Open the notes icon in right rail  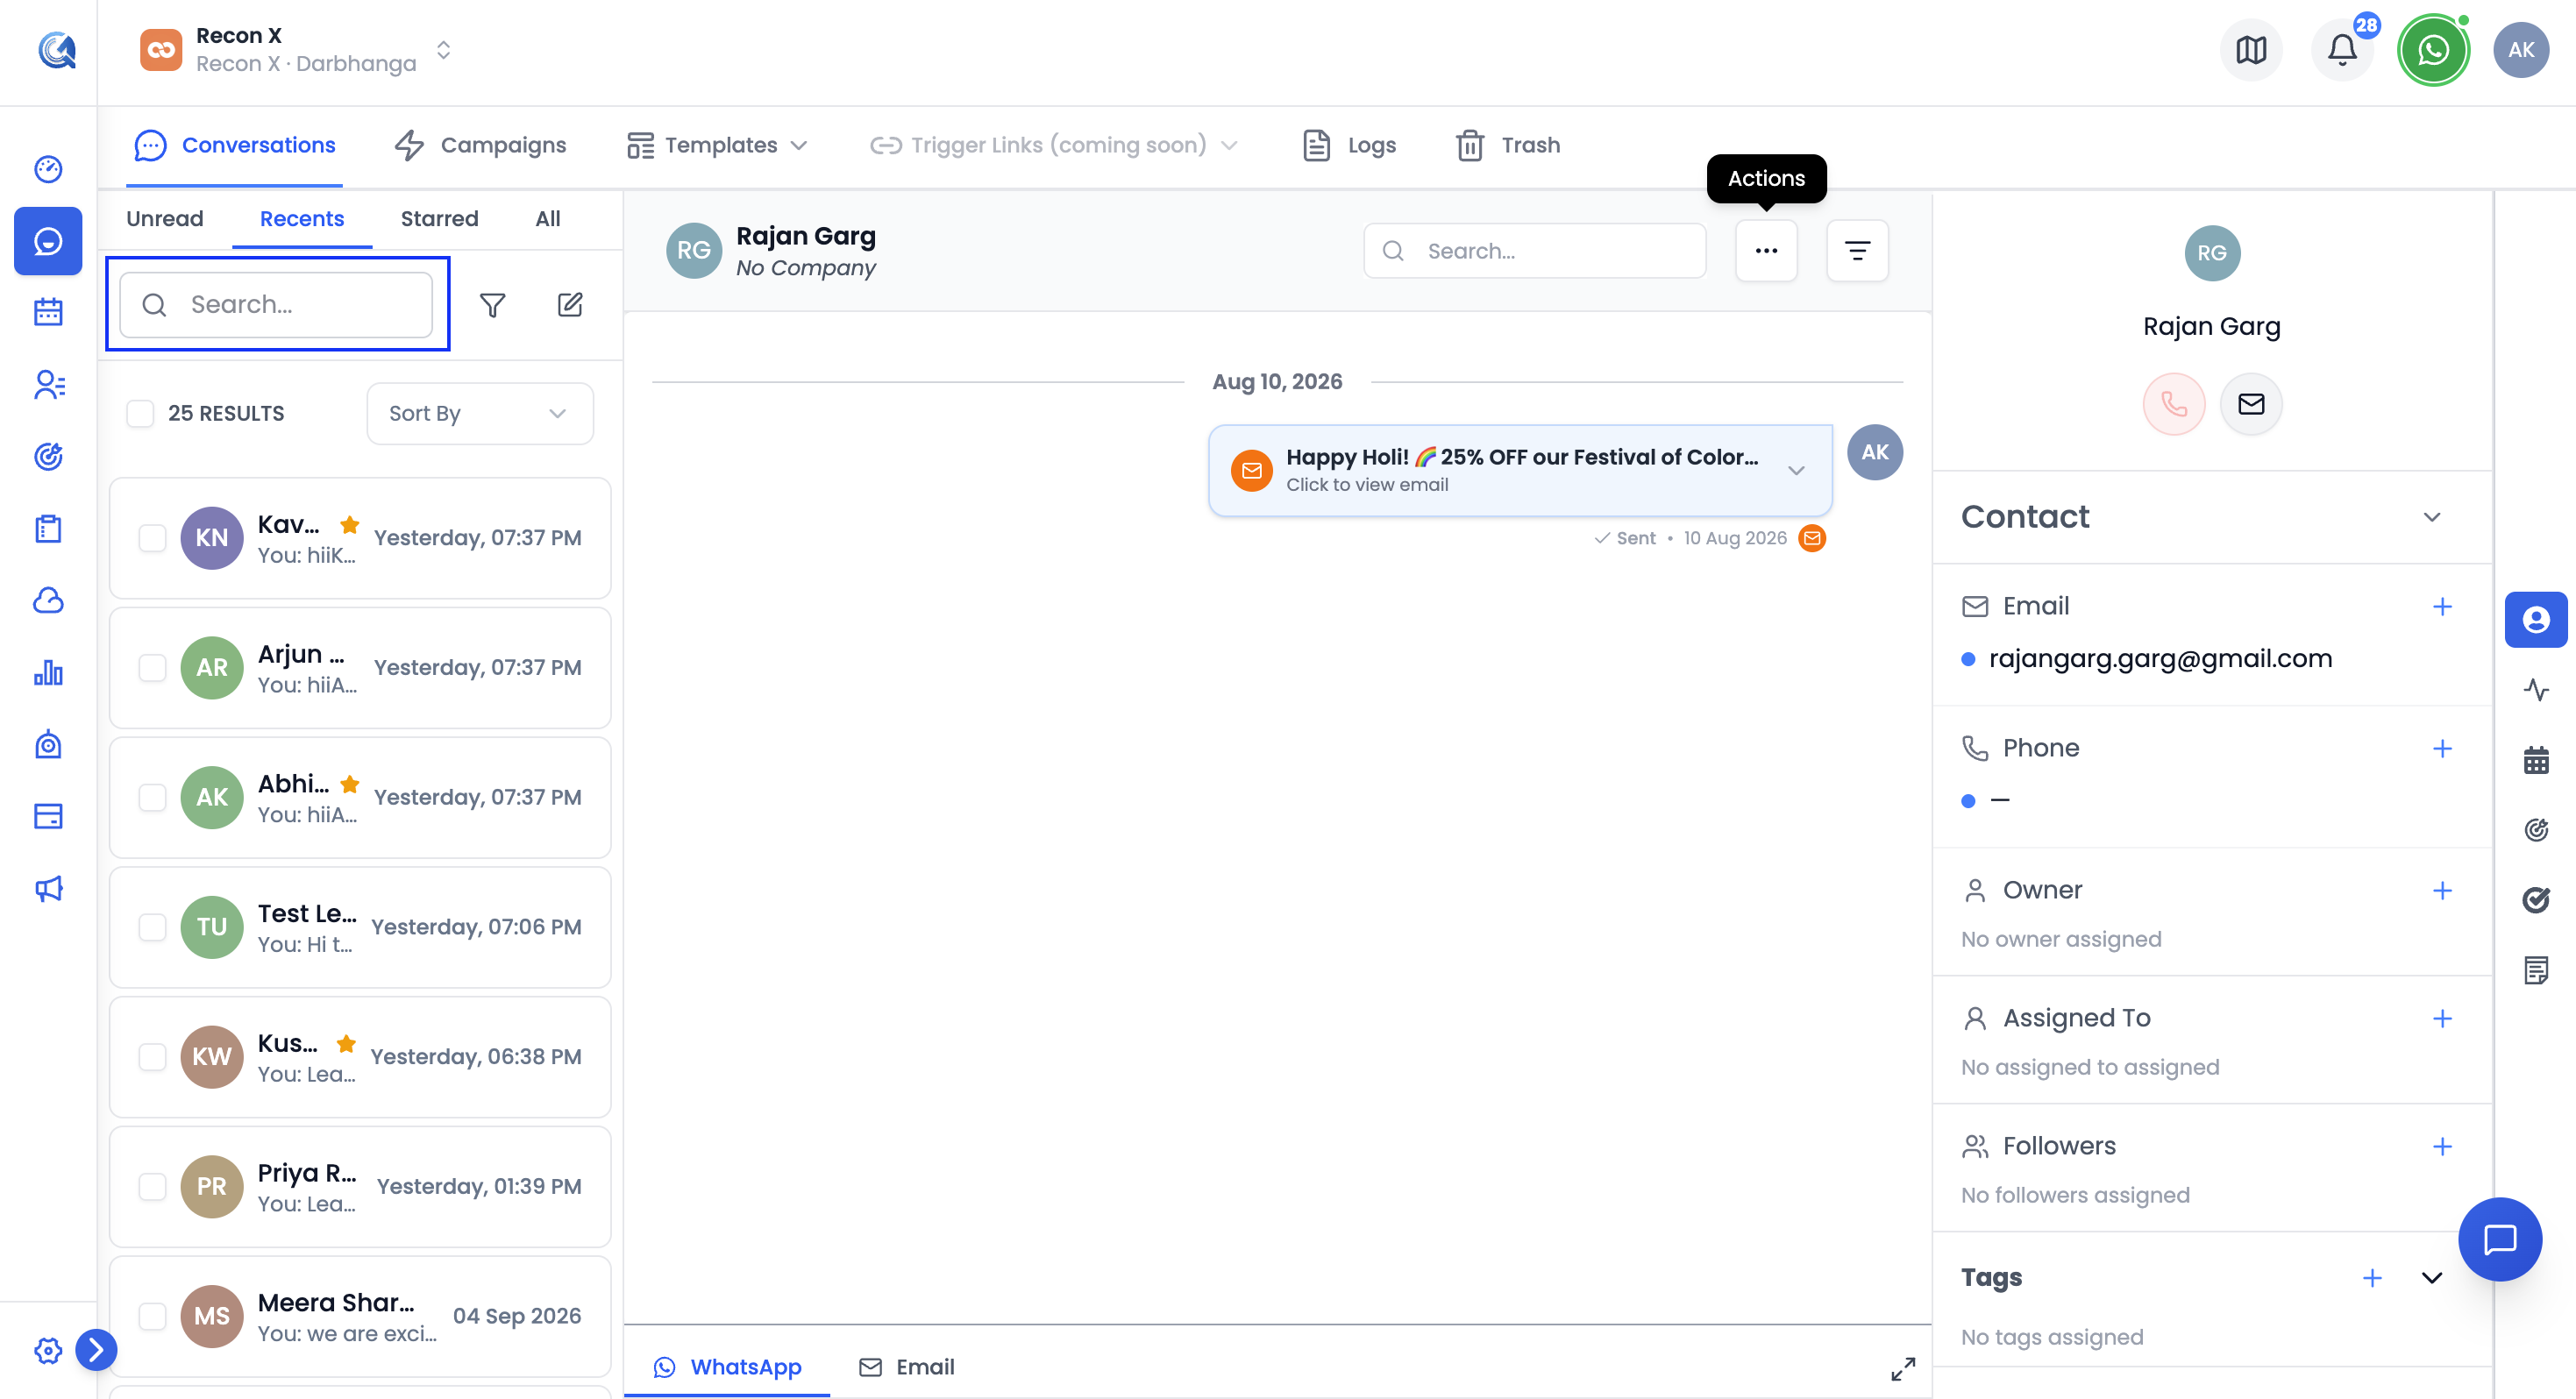click(x=2535, y=970)
